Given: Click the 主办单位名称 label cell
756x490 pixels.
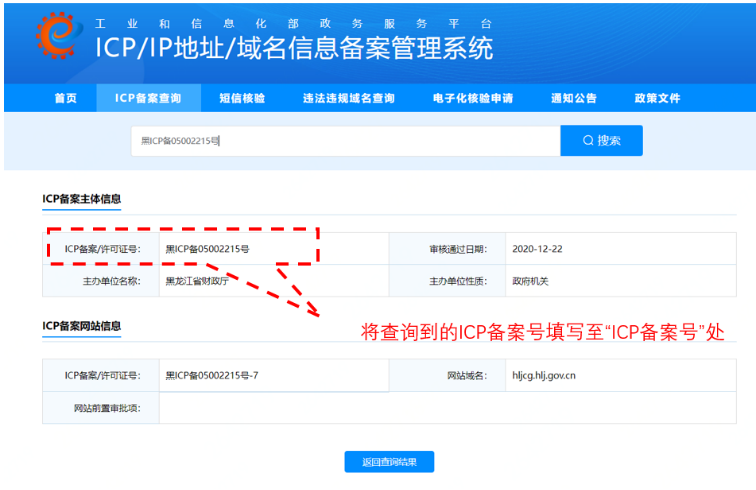Looking at the screenshot, I should pos(101,281).
